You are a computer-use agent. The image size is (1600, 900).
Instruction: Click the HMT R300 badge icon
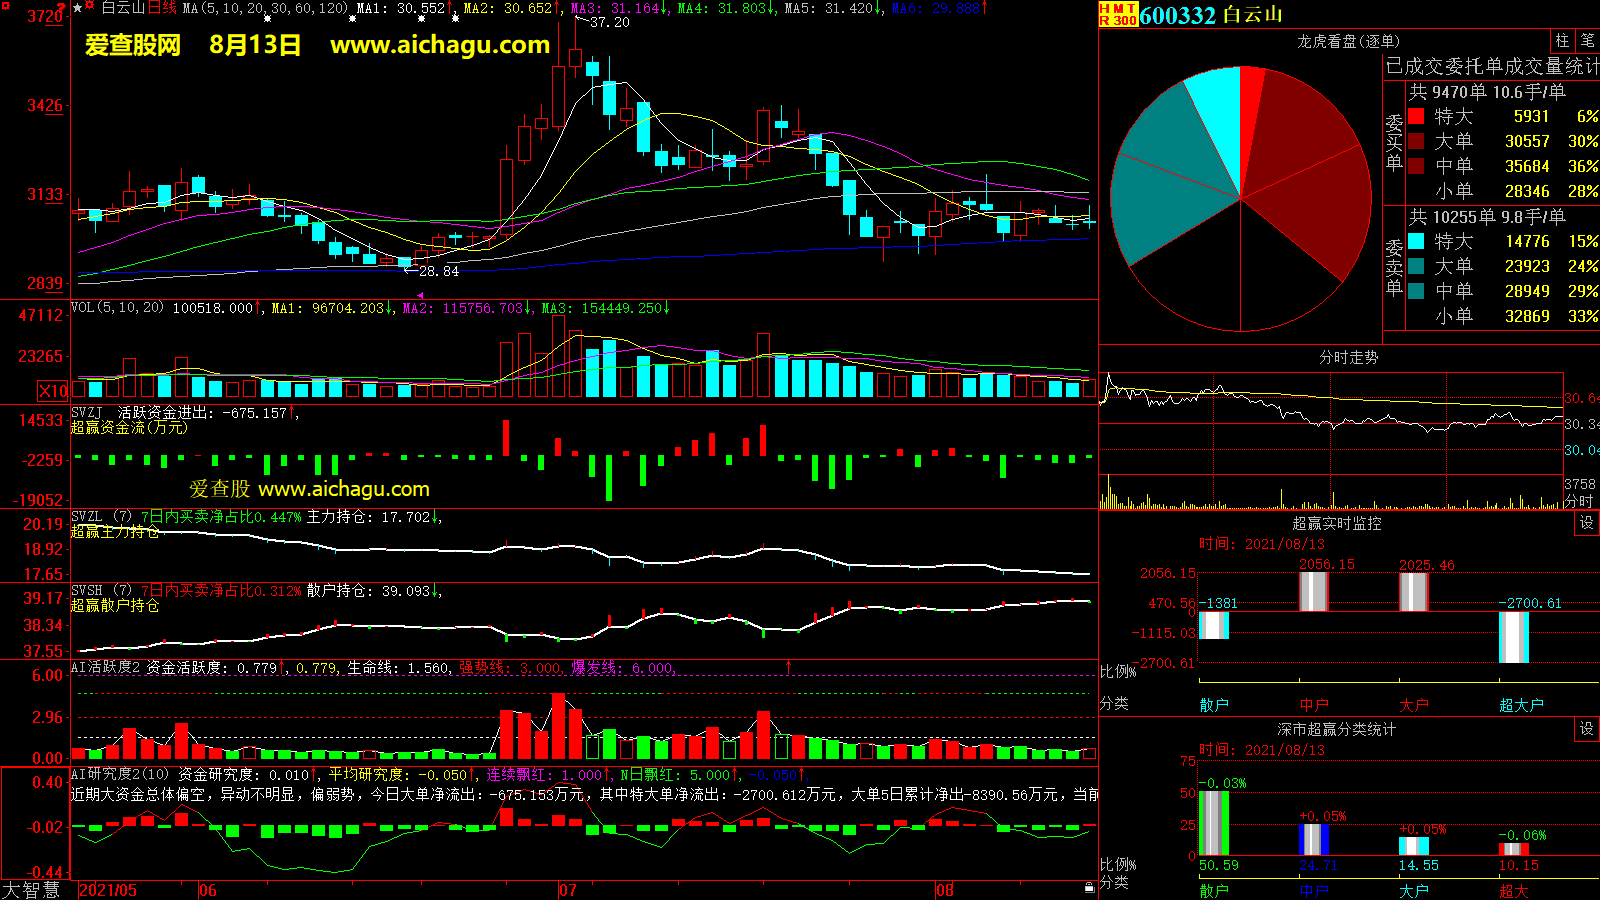click(x=1118, y=14)
